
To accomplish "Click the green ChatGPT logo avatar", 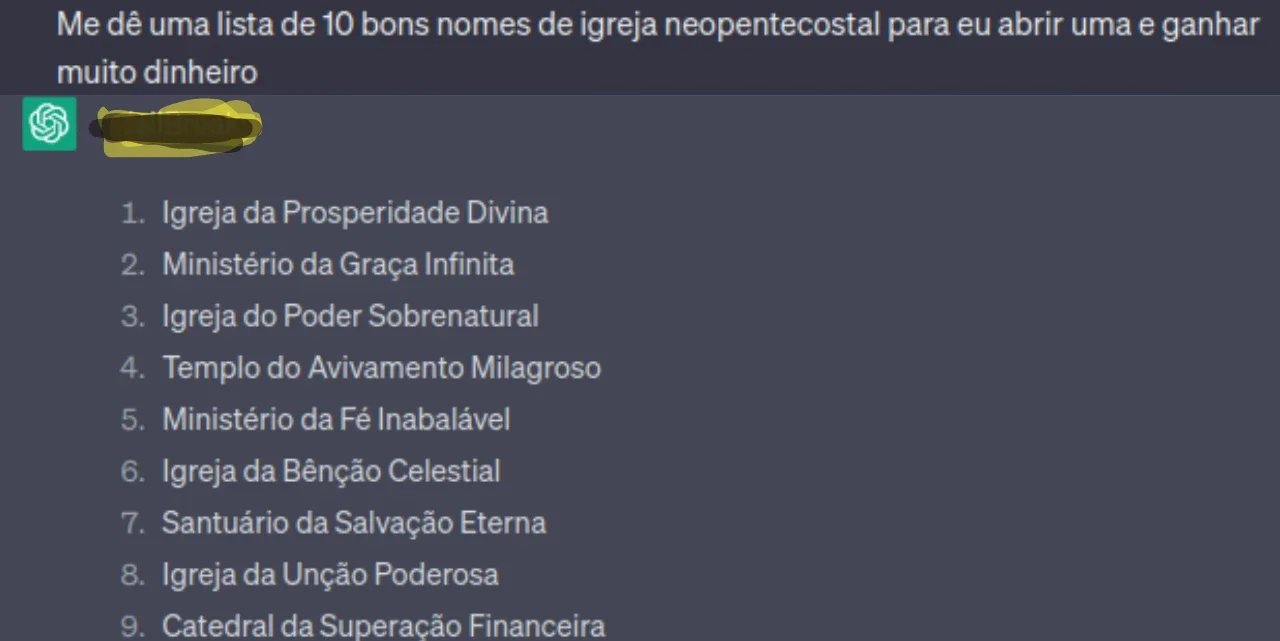I will (x=49, y=124).
